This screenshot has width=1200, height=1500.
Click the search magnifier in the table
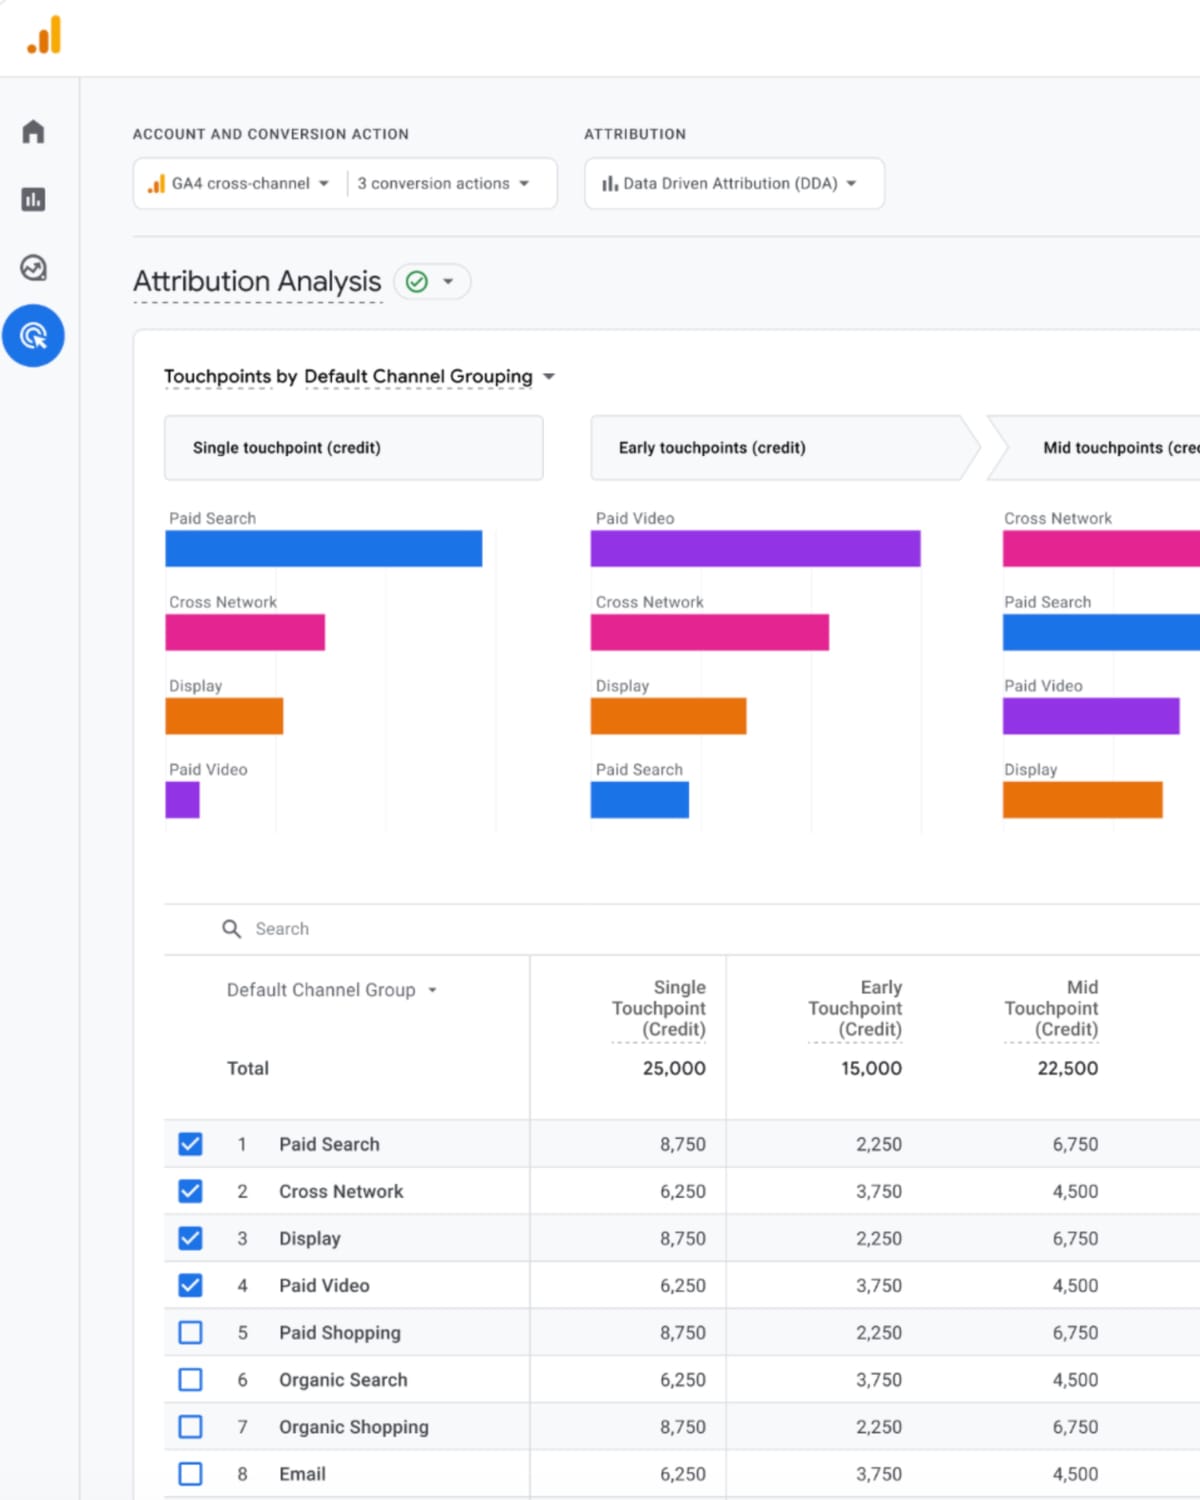tap(231, 929)
